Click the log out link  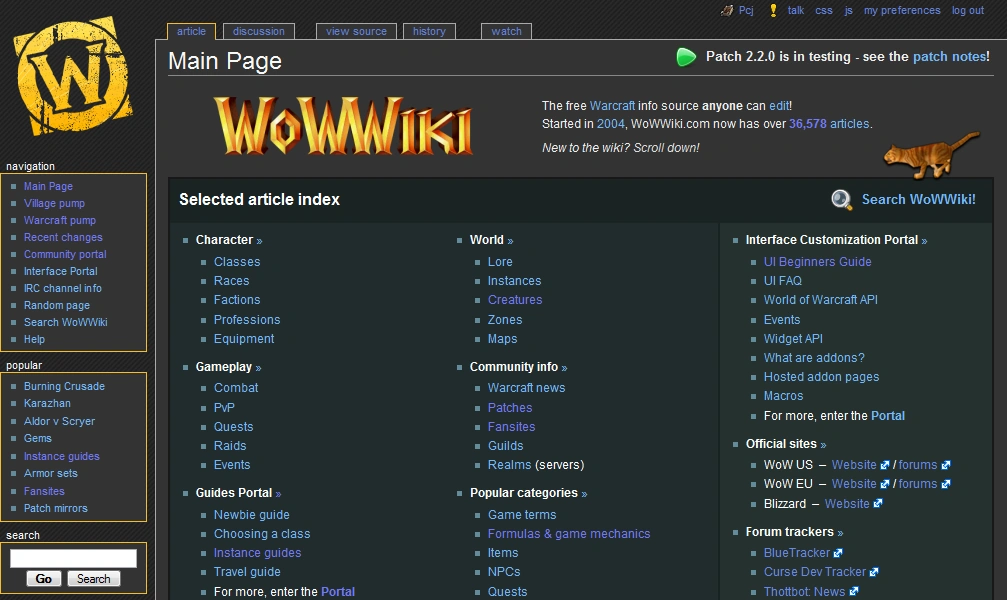968,10
